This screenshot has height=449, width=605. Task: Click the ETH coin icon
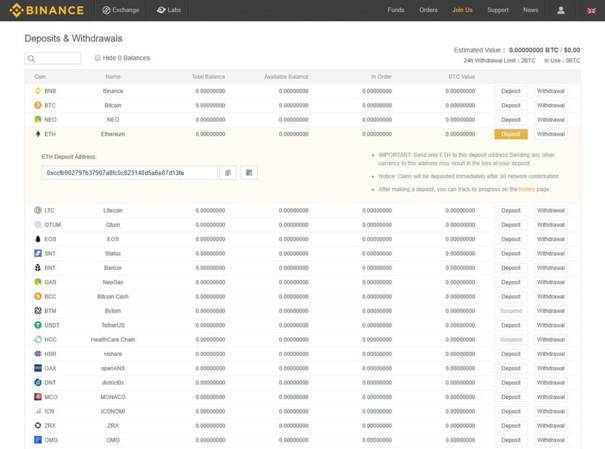point(38,134)
